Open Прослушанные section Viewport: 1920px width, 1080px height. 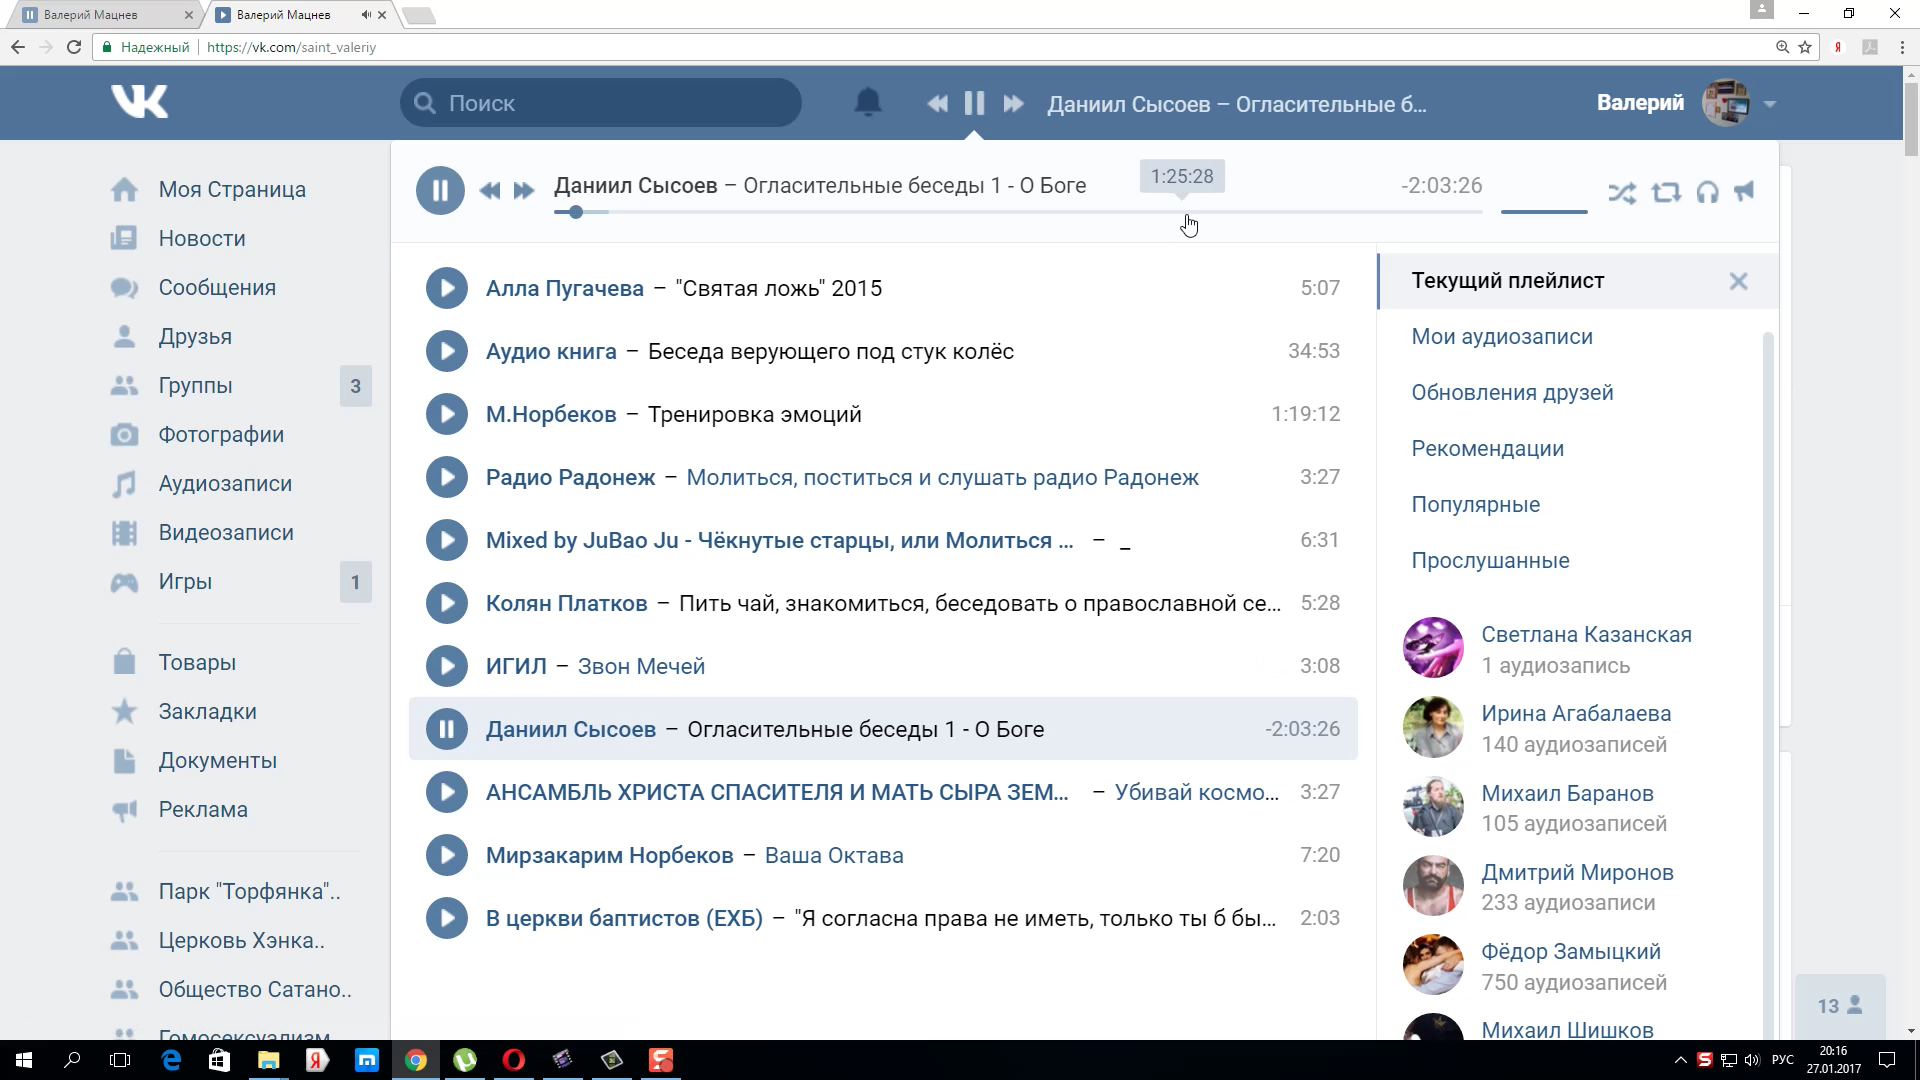(x=1490, y=561)
